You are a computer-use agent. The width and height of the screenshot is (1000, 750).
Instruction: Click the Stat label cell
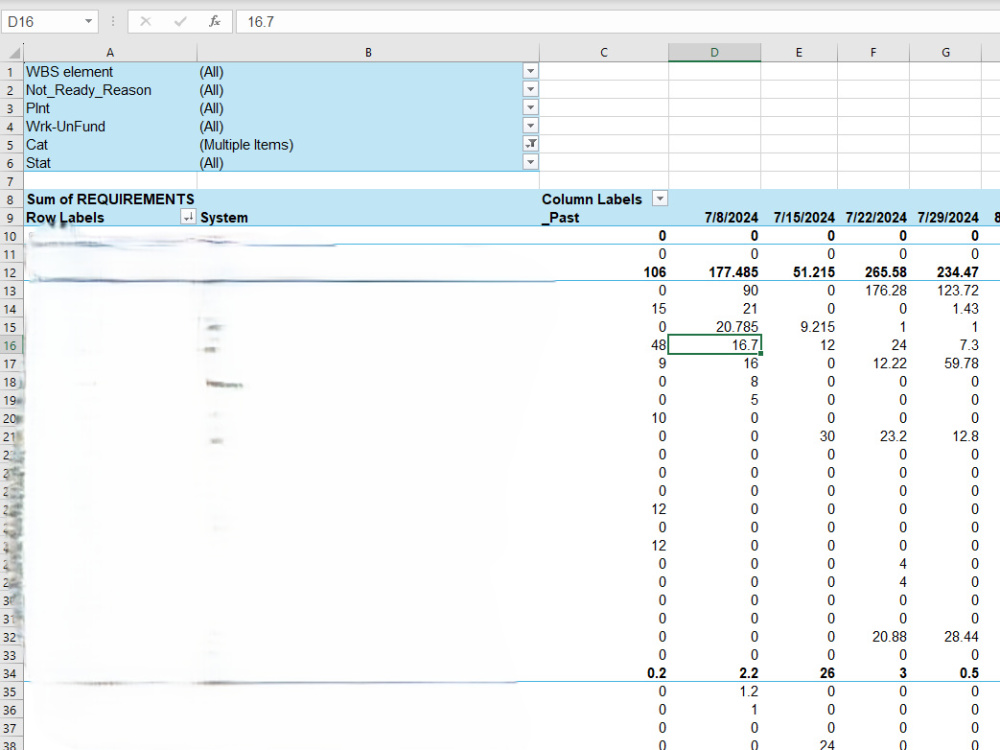[x=110, y=163]
